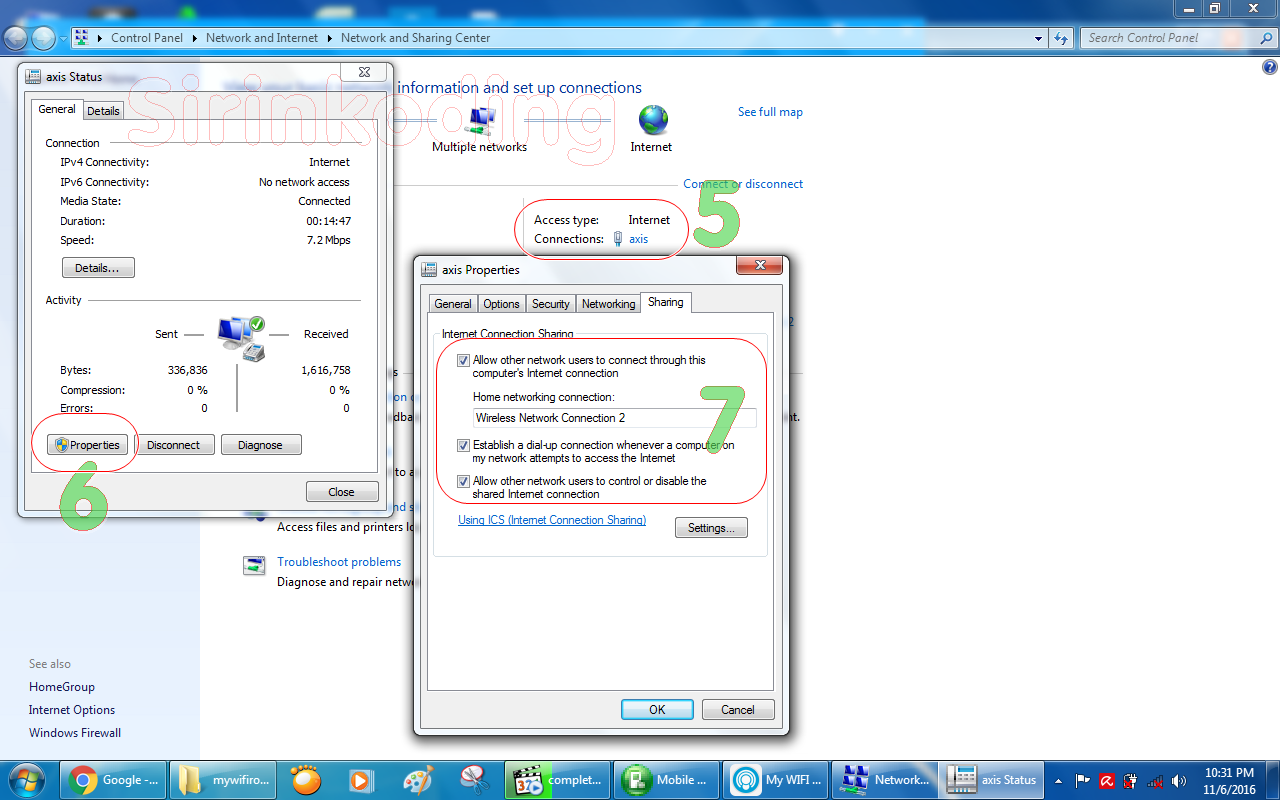Click the Diagnose button
This screenshot has height=800, width=1280.
[x=260, y=445]
